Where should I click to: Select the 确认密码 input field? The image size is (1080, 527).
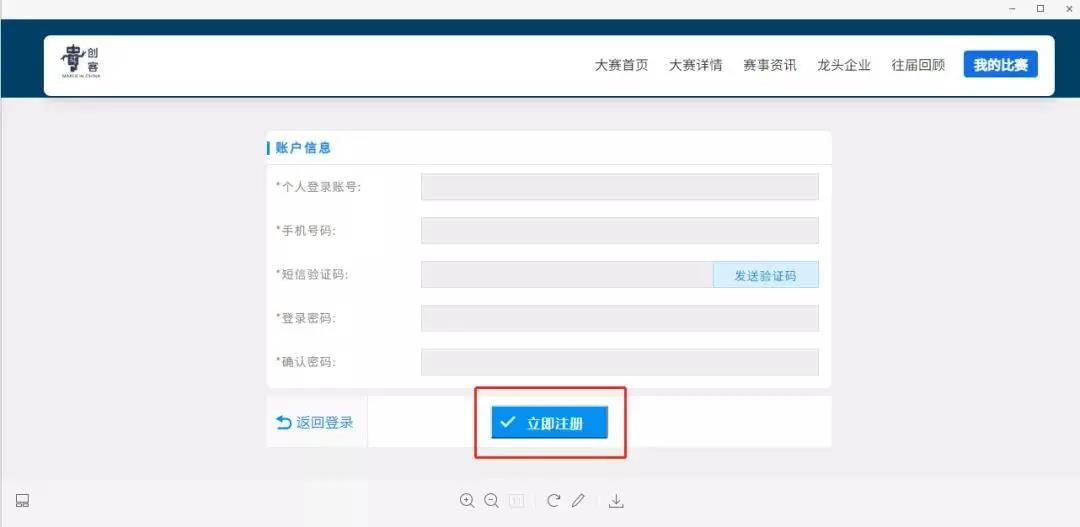coord(619,362)
